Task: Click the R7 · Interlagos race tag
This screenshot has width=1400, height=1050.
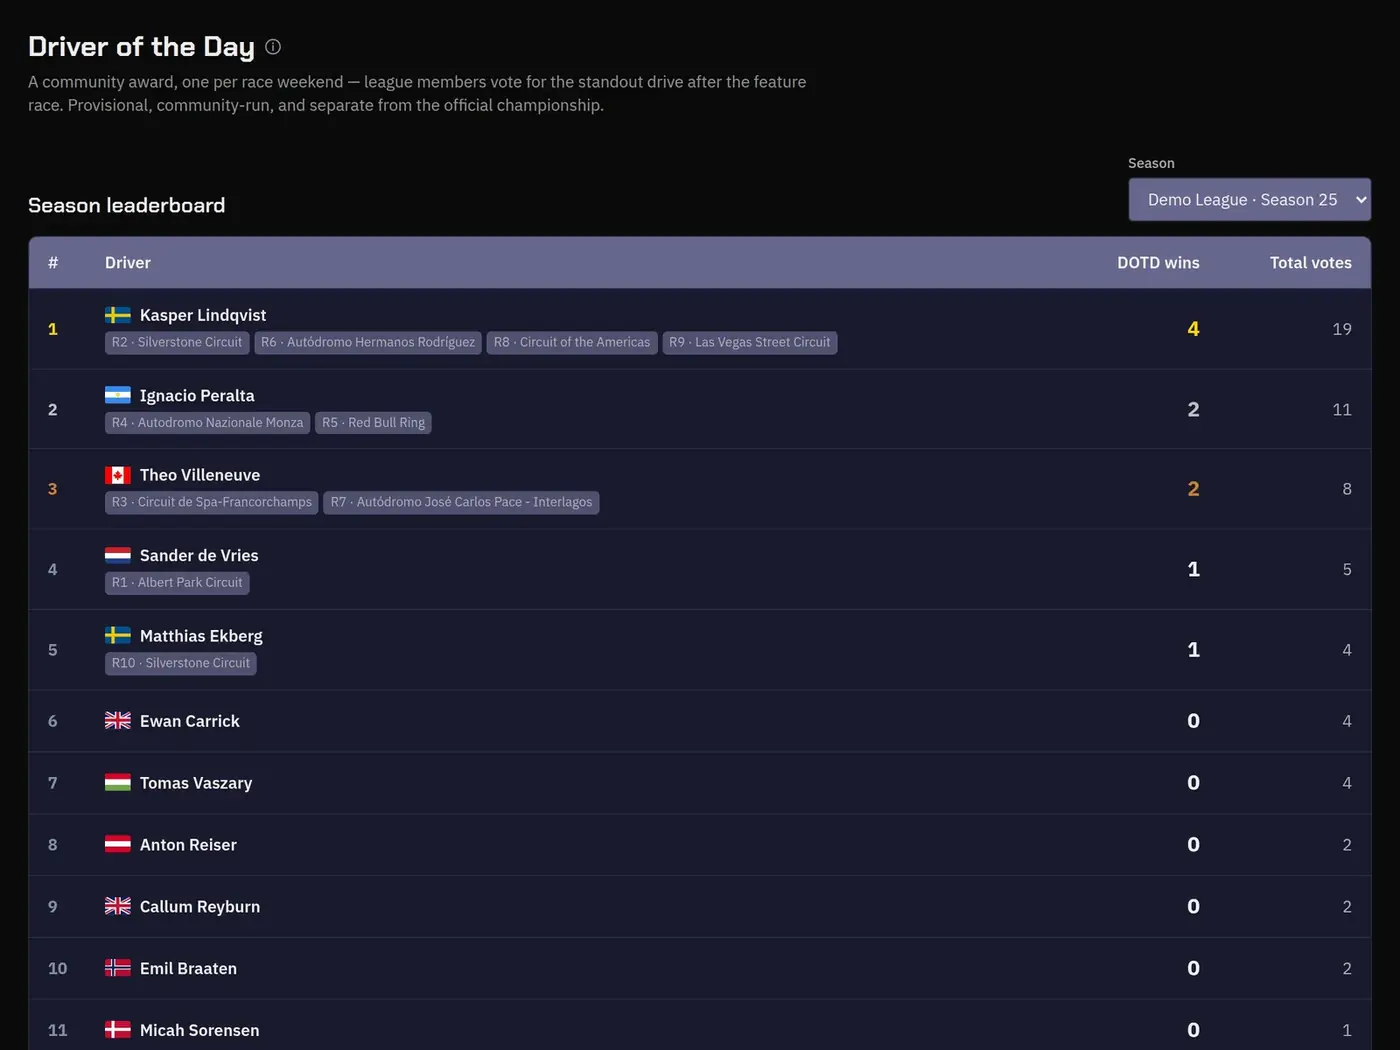Action: pos(461,502)
